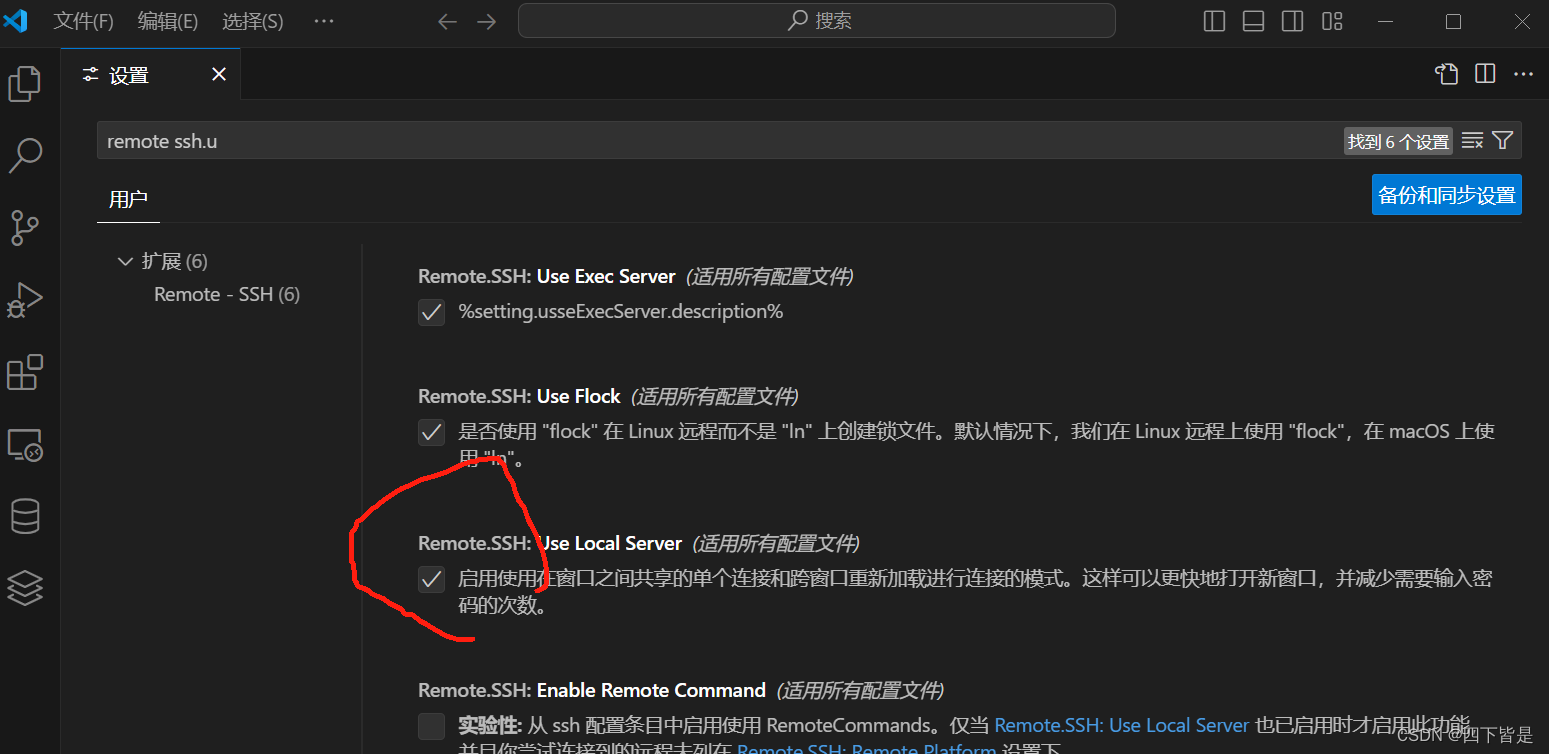Uncheck Use Exec Server setting
1549x754 pixels.
(431, 312)
